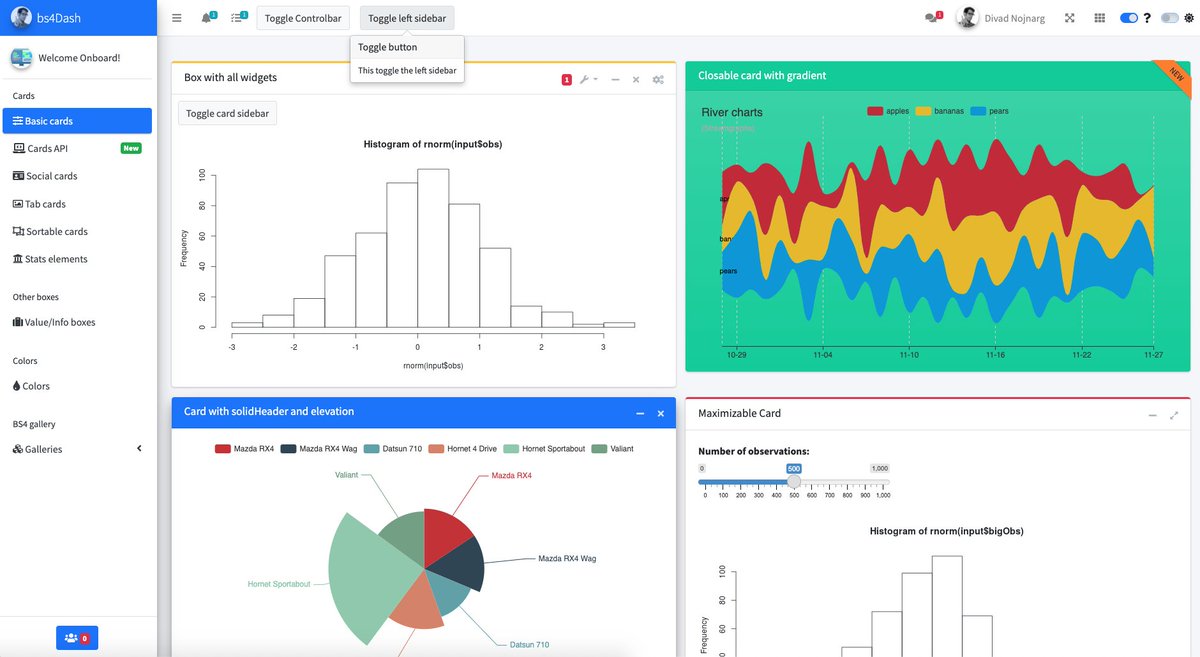Click the Toggle left sidebar button
This screenshot has width=1200, height=657.
pyautogui.click(x=407, y=18)
